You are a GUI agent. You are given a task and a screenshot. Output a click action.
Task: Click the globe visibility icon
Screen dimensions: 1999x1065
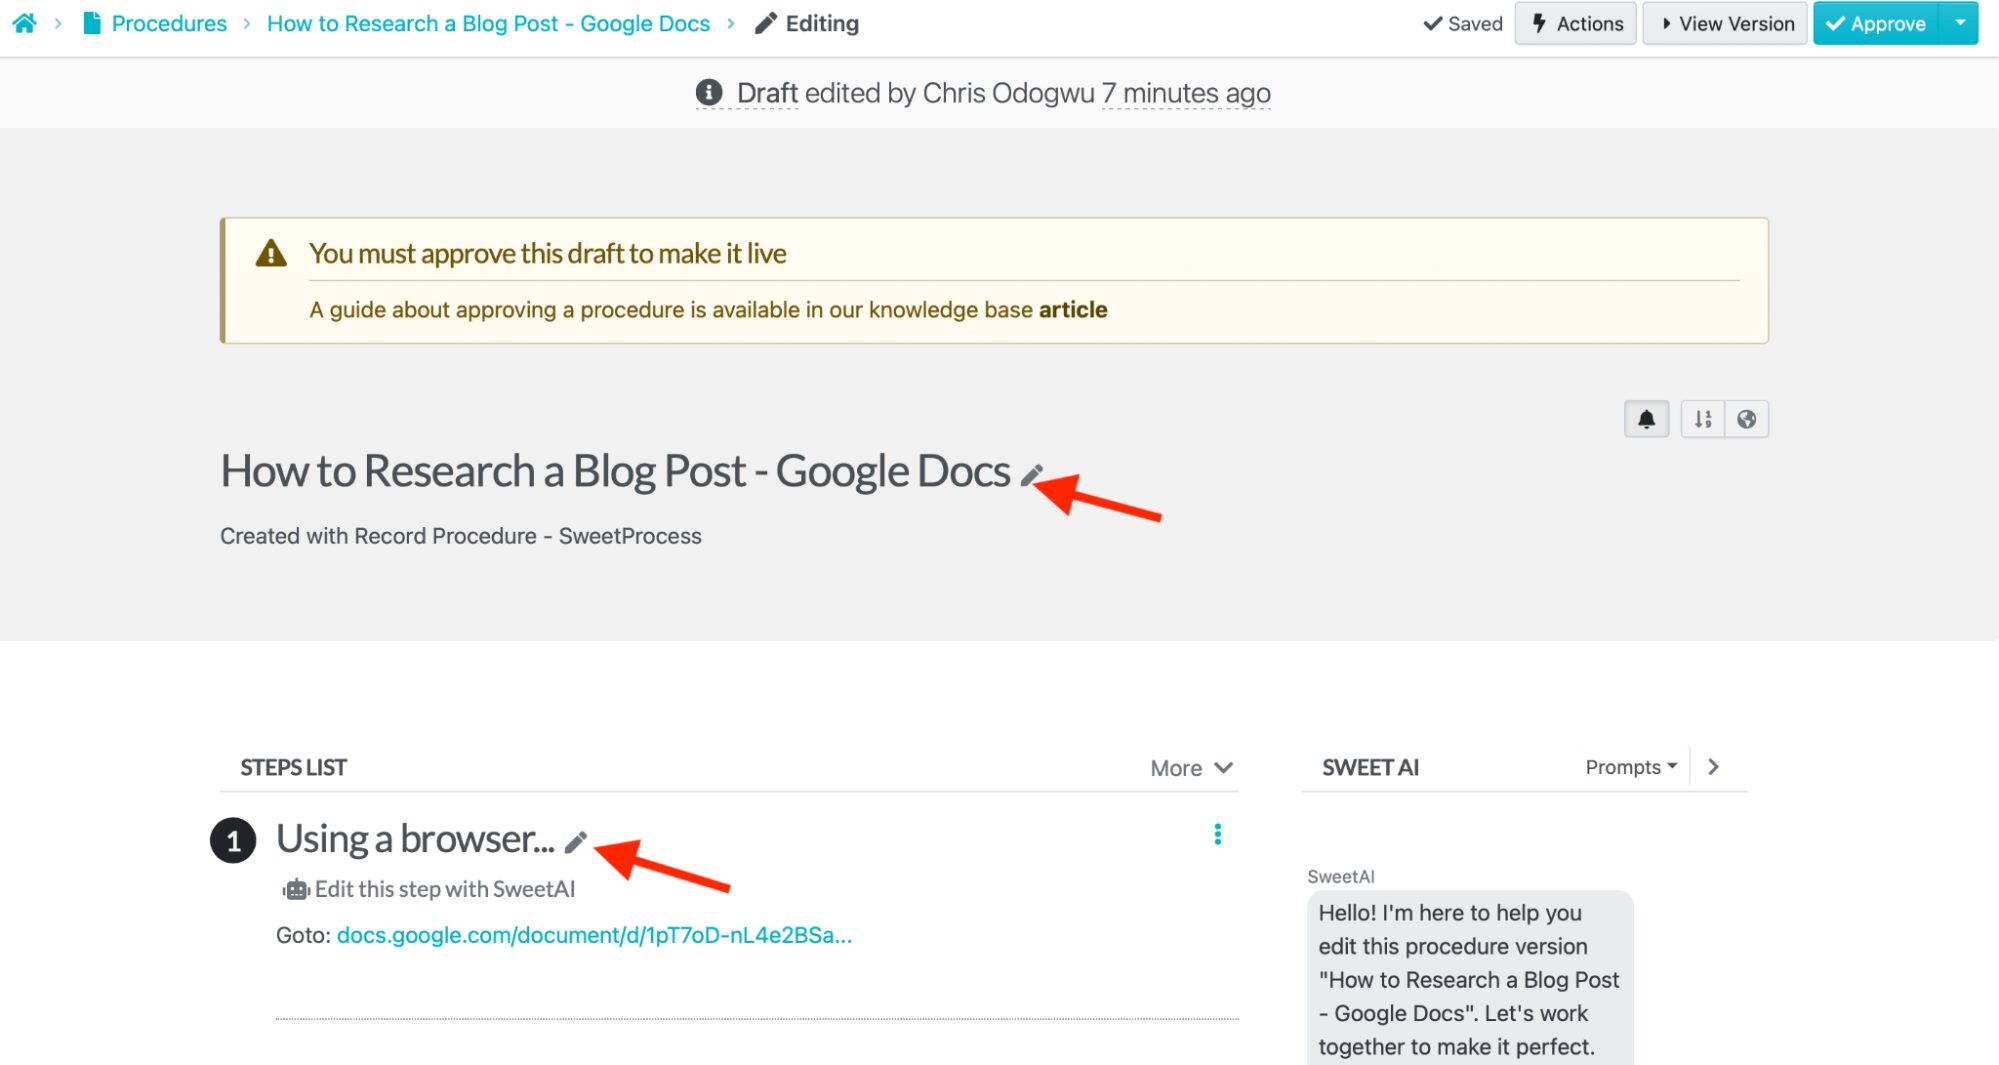pyautogui.click(x=1746, y=419)
